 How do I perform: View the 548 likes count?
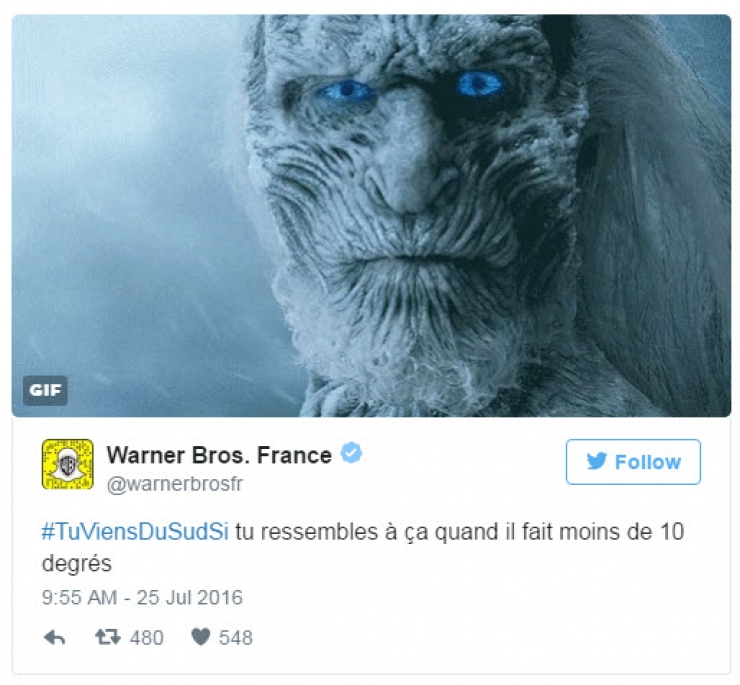click(235, 638)
